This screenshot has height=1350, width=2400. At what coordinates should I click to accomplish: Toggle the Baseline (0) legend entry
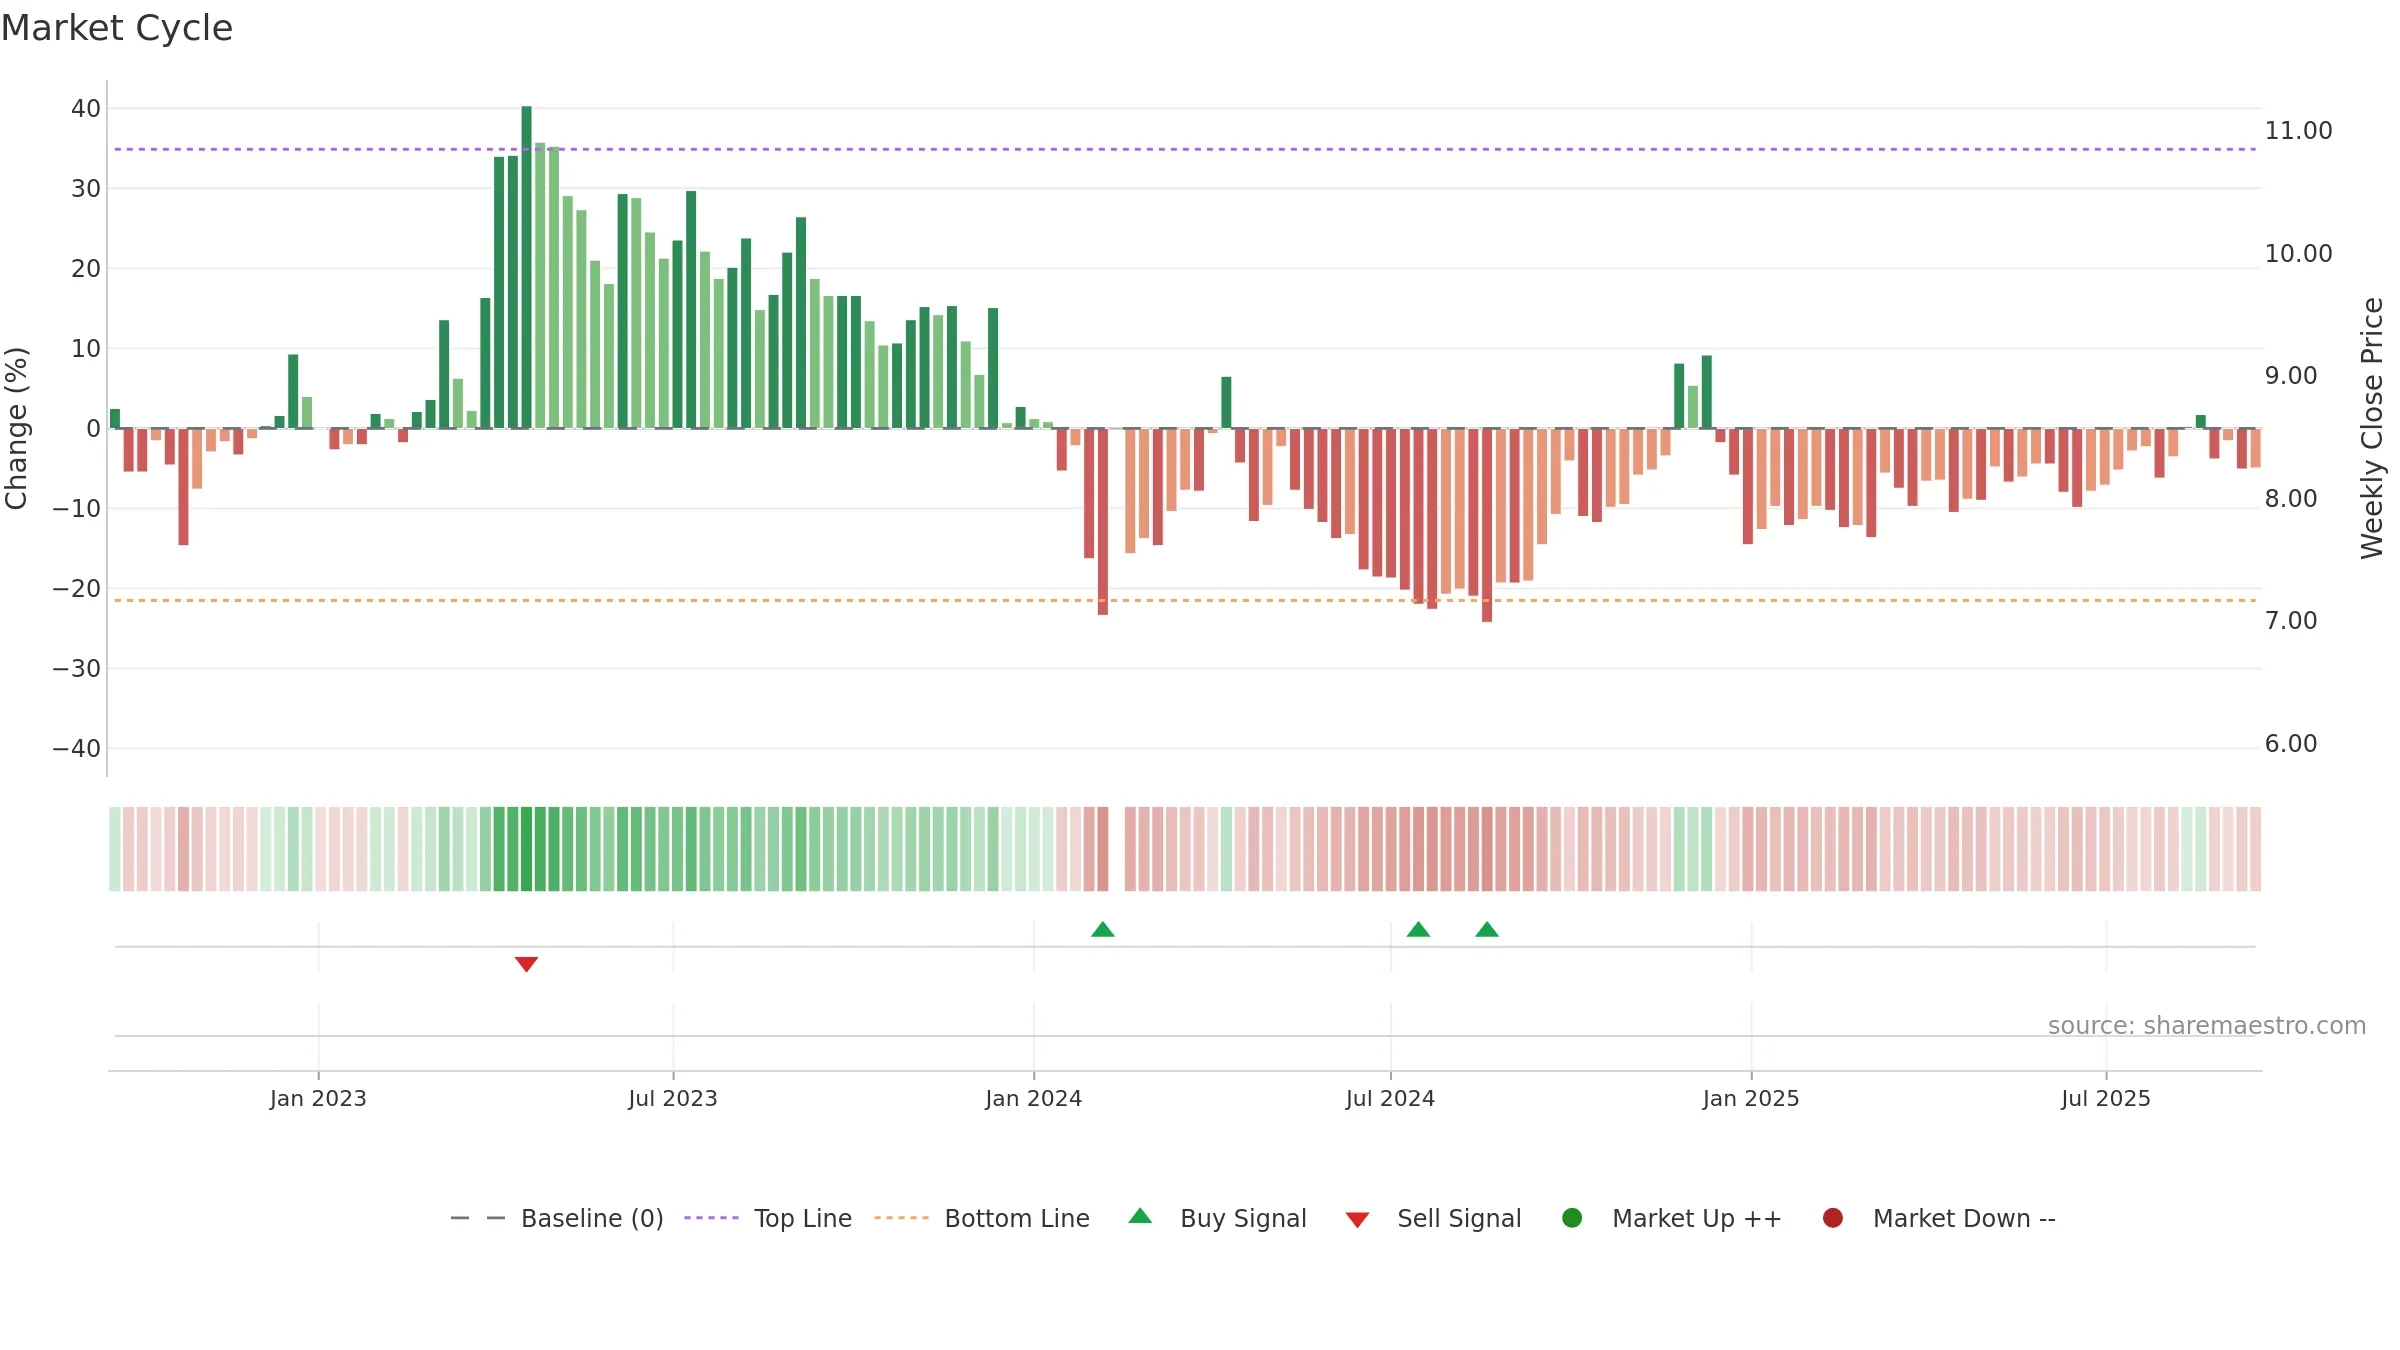point(557,1218)
